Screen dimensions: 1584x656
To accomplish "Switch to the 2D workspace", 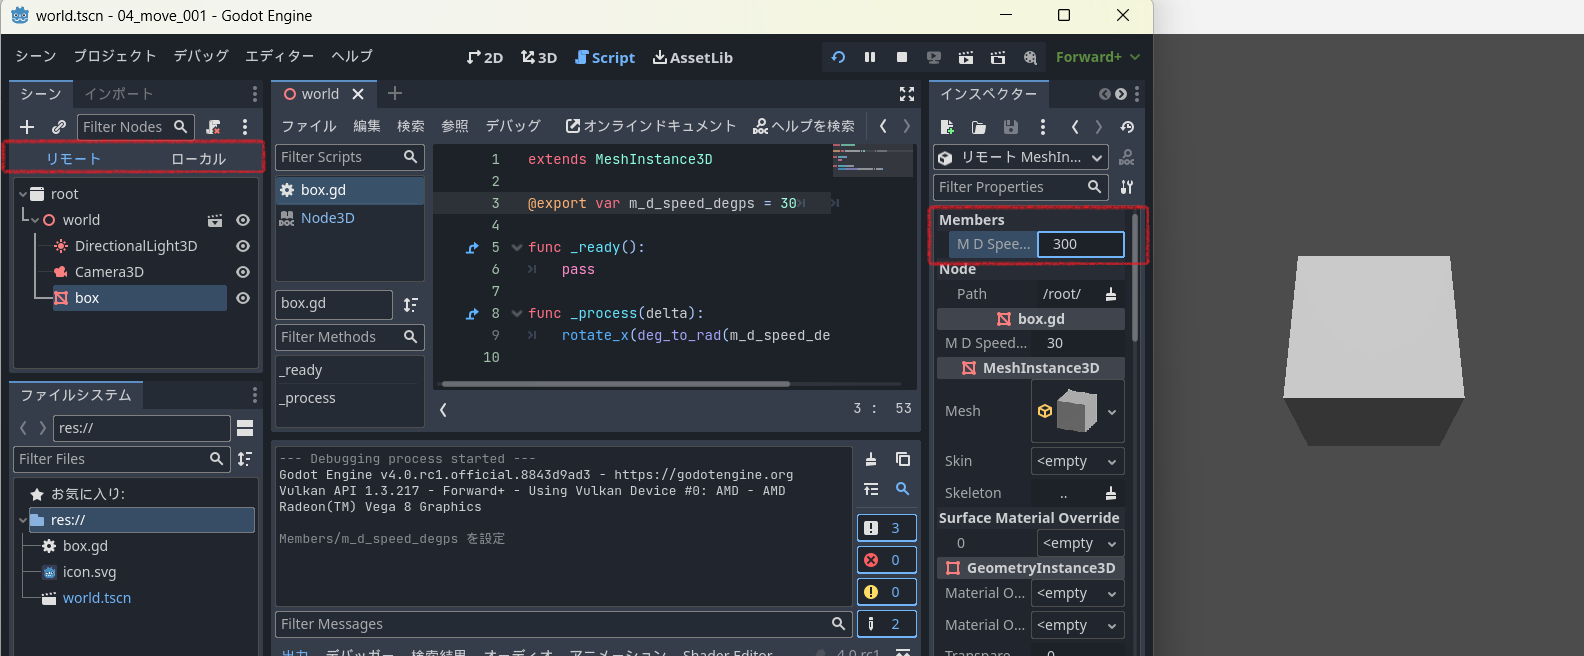I will pyautogui.click(x=485, y=58).
